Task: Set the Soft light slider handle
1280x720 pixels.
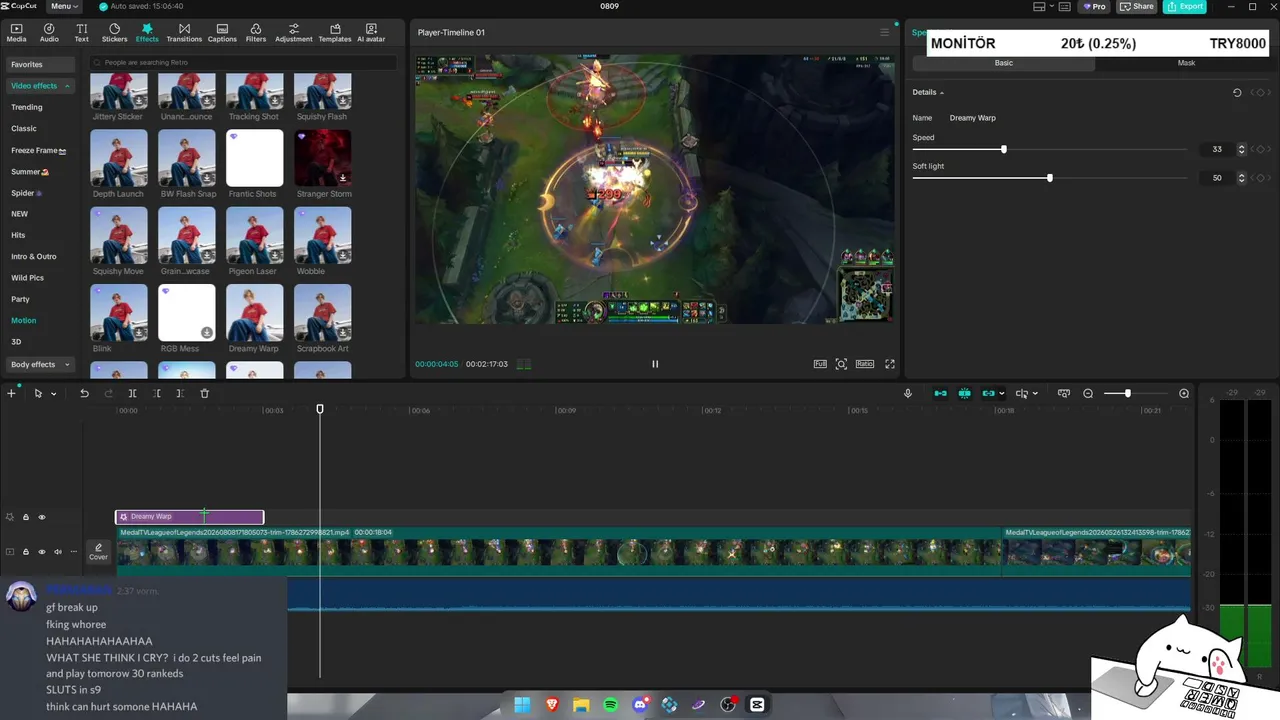Action: coord(1049,178)
